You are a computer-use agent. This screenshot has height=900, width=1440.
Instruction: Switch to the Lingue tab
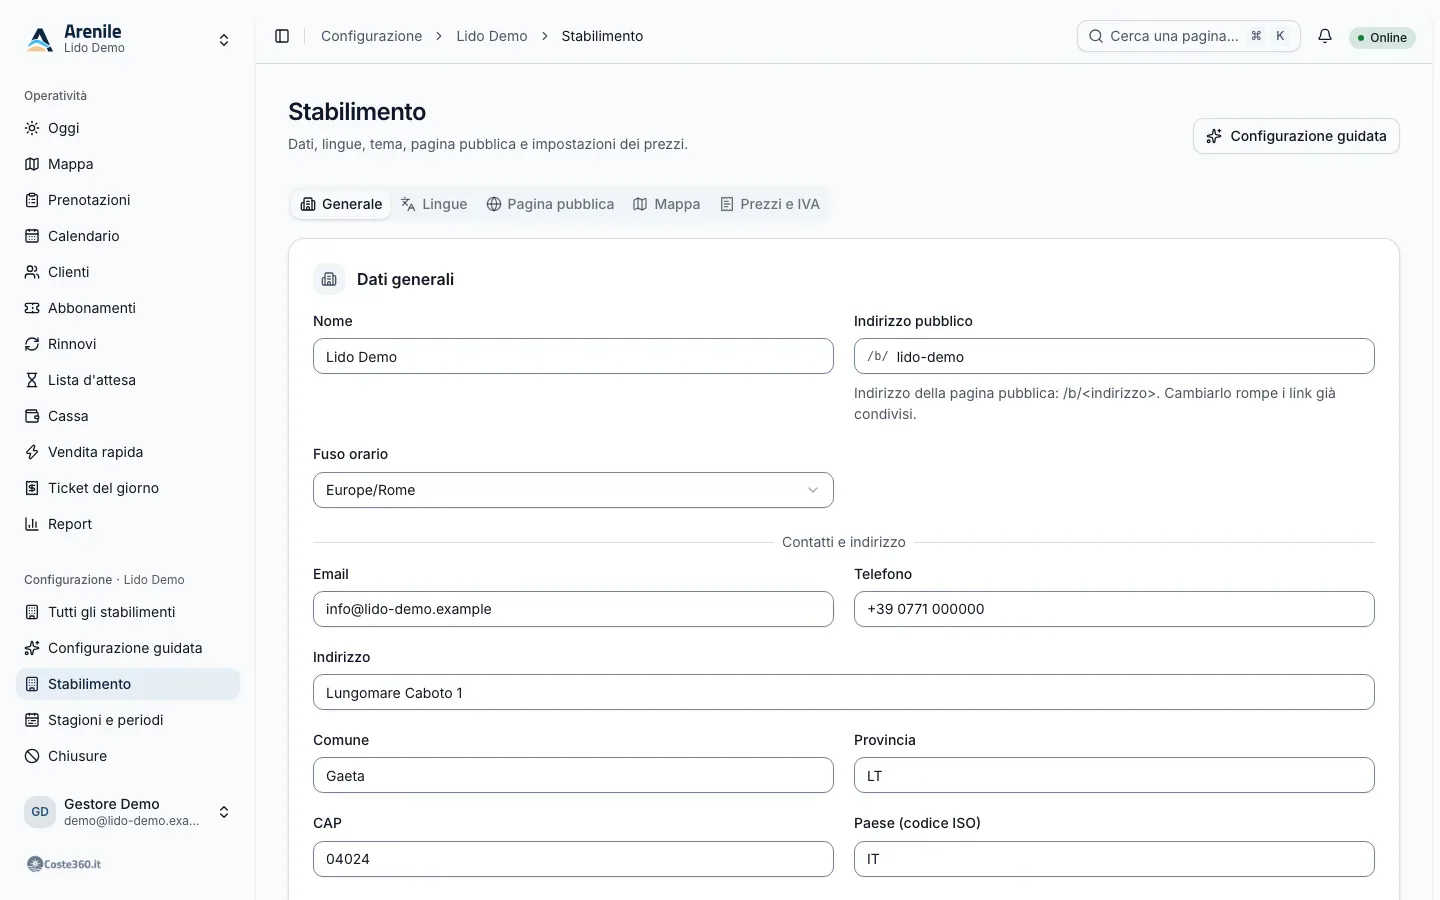point(434,204)
